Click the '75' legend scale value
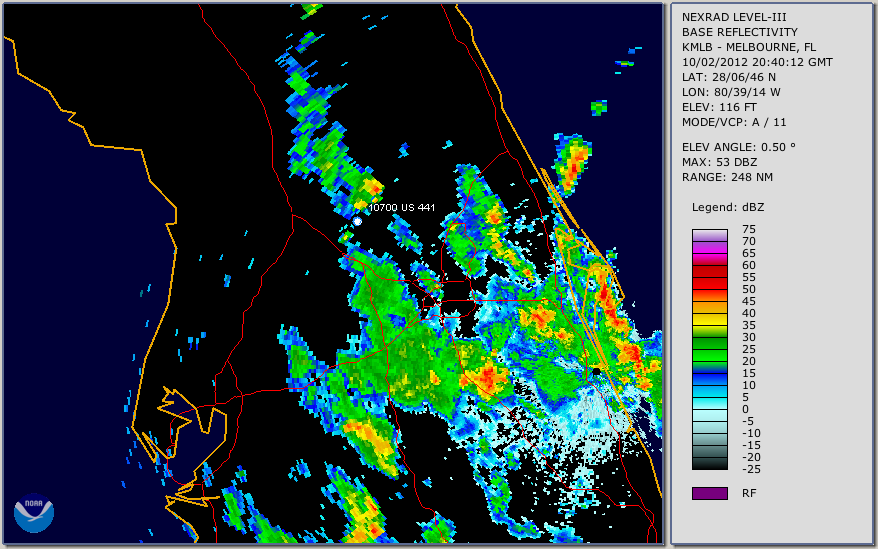 coord(749,229)
